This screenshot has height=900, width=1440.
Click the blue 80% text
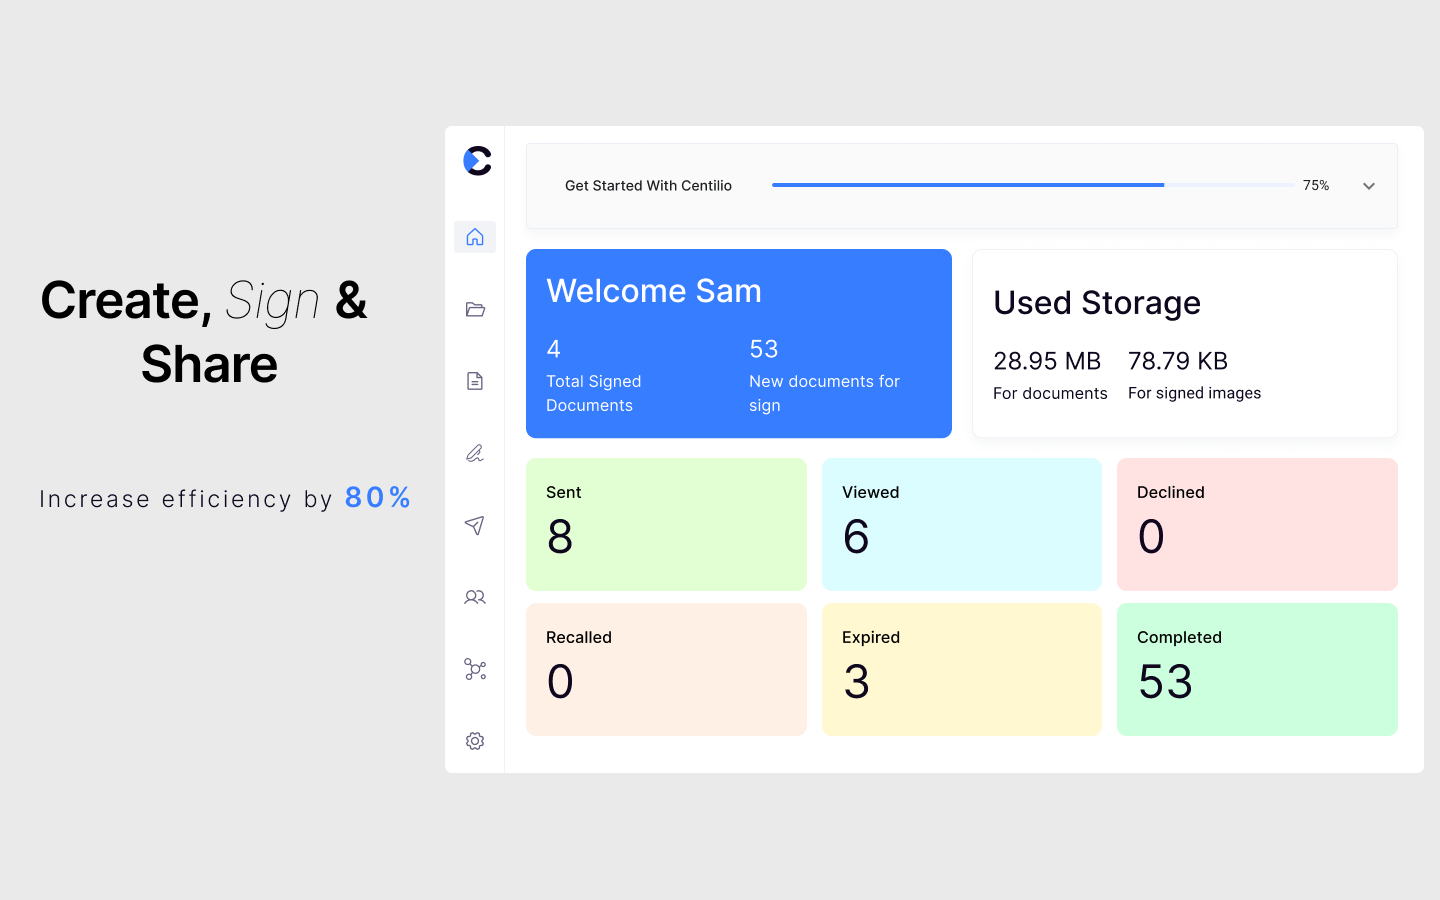[x=378, y=497]
